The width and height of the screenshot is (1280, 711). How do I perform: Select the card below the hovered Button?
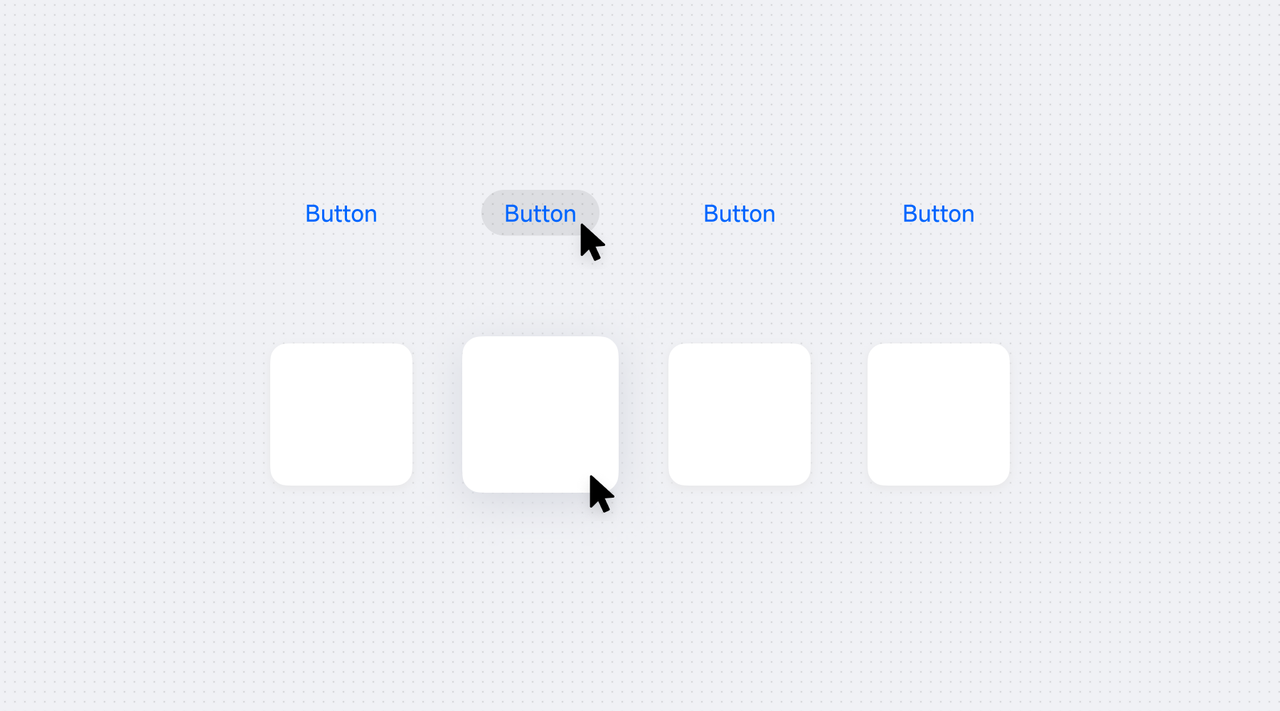[540, 414]
